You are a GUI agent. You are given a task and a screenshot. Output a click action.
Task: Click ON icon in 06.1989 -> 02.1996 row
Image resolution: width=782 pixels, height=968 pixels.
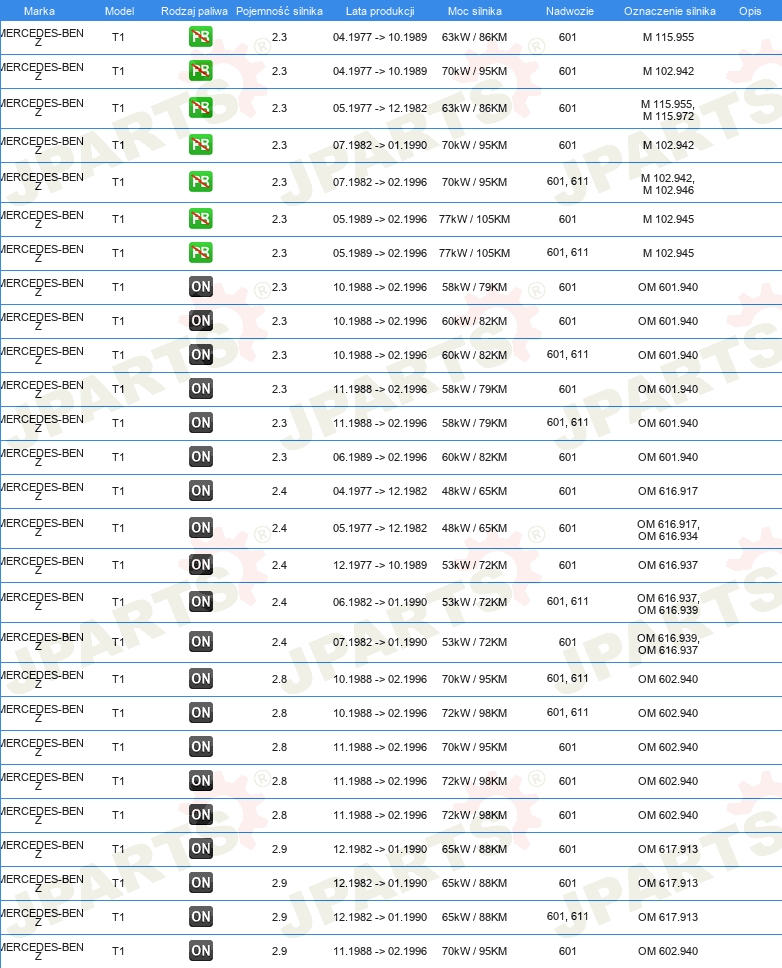[x=201, y=456]
